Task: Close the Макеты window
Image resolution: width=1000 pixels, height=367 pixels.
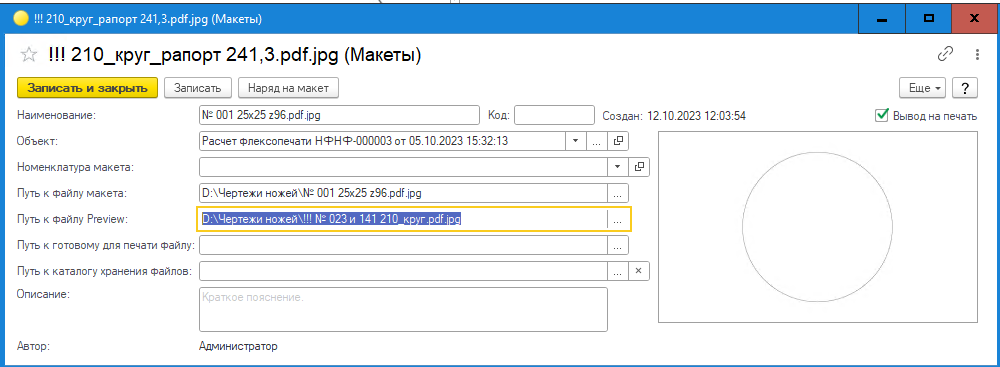Action: tap(974, 19)
